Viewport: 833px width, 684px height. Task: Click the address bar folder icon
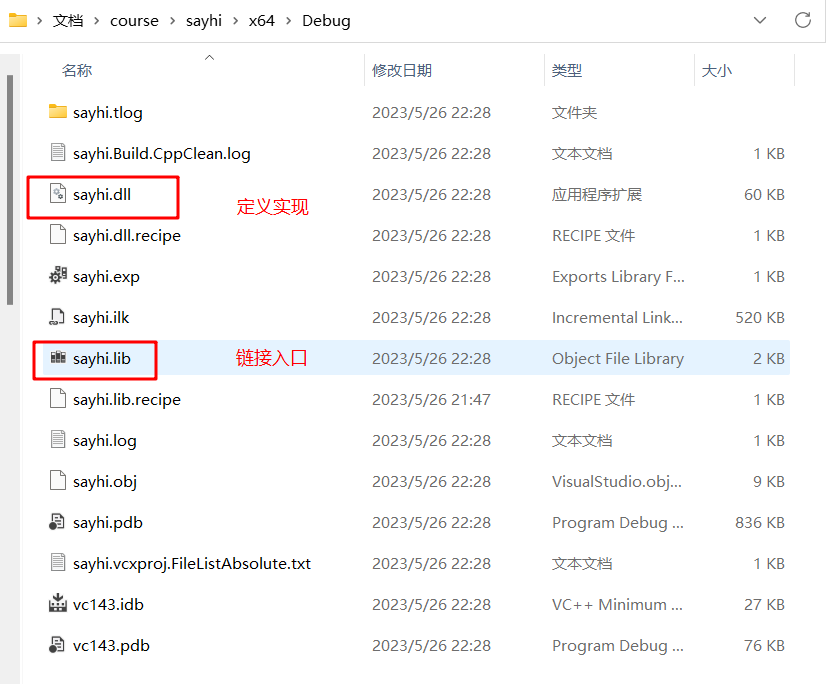(x=18, y=20)
